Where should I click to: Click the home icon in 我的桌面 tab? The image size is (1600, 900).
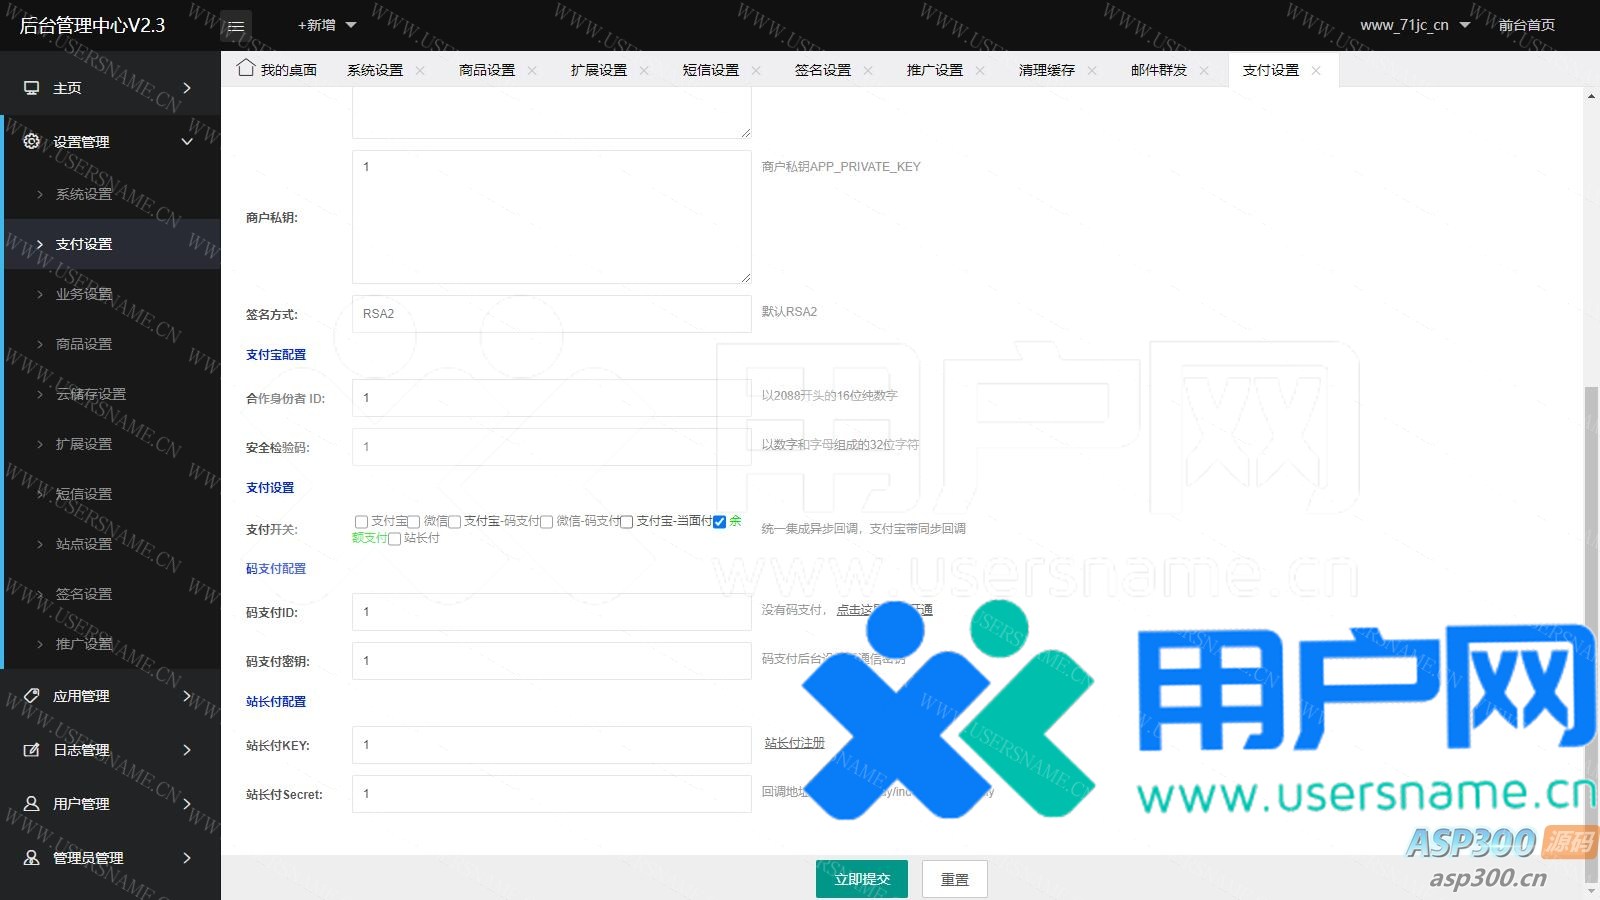click(x=246, y=68)
